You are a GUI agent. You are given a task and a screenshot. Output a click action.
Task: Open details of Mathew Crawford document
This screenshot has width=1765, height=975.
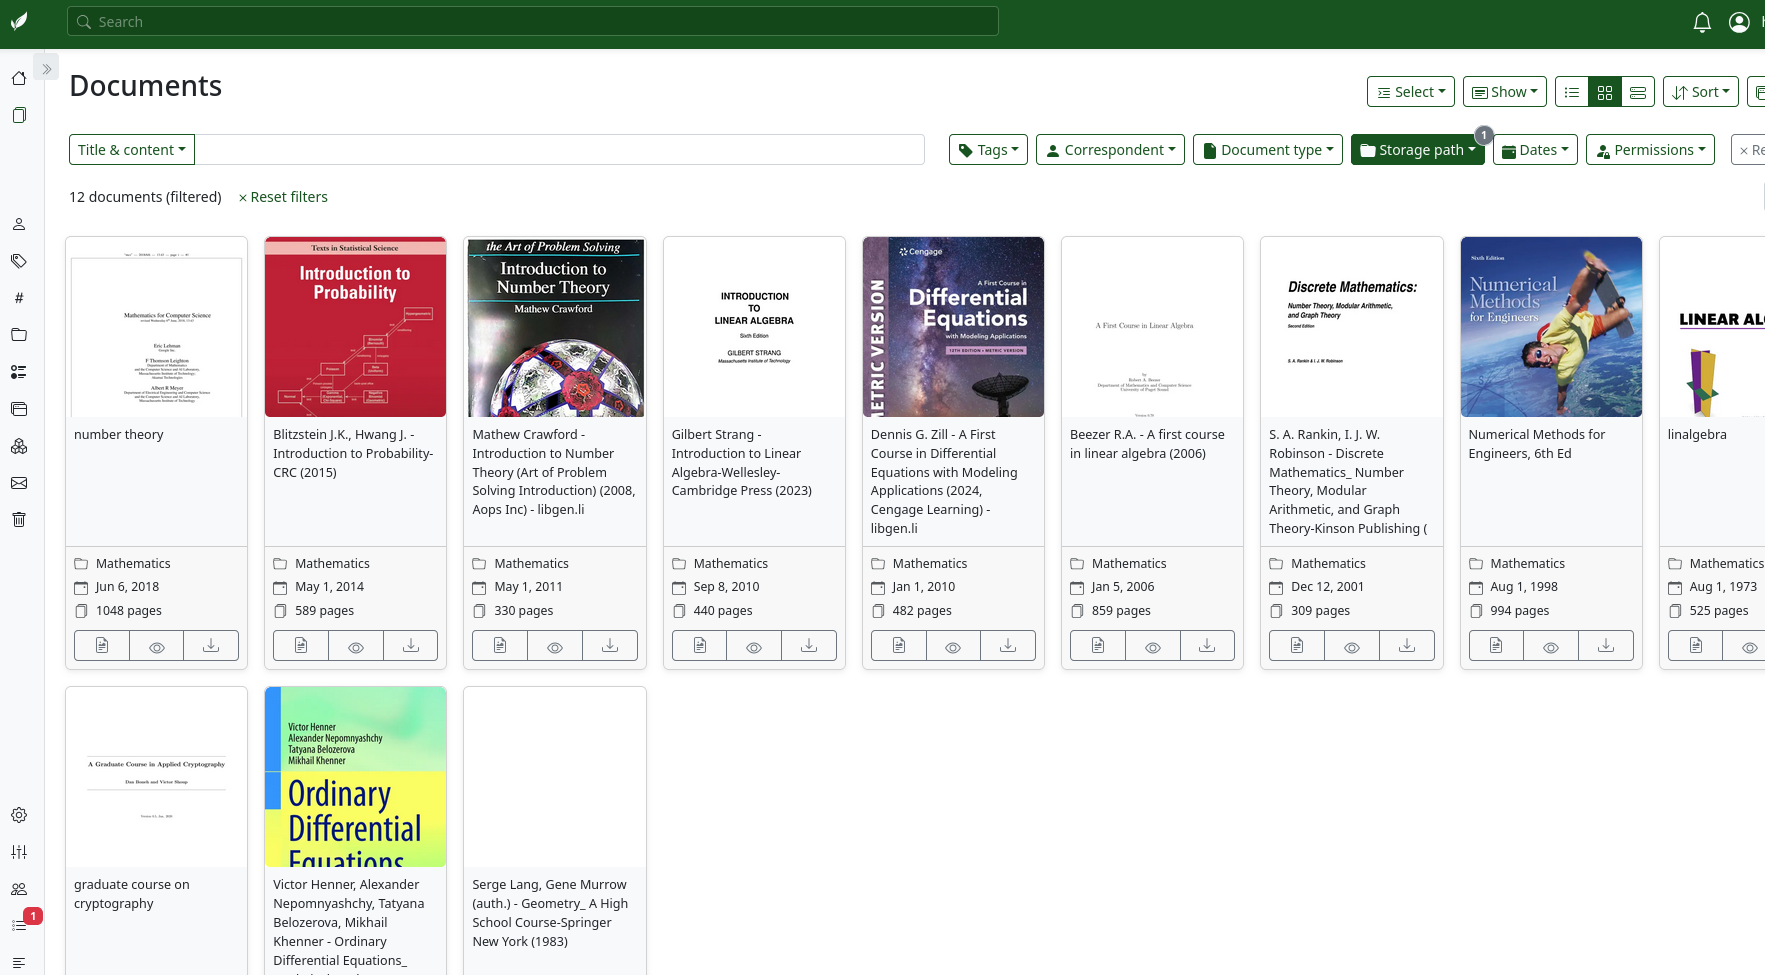click(500, 646)
